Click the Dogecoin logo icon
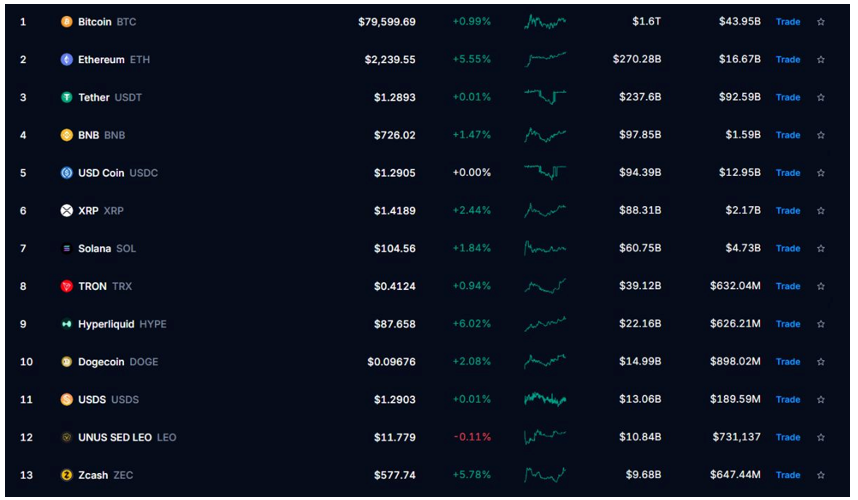Screen dimensions: 858x500 66,362
